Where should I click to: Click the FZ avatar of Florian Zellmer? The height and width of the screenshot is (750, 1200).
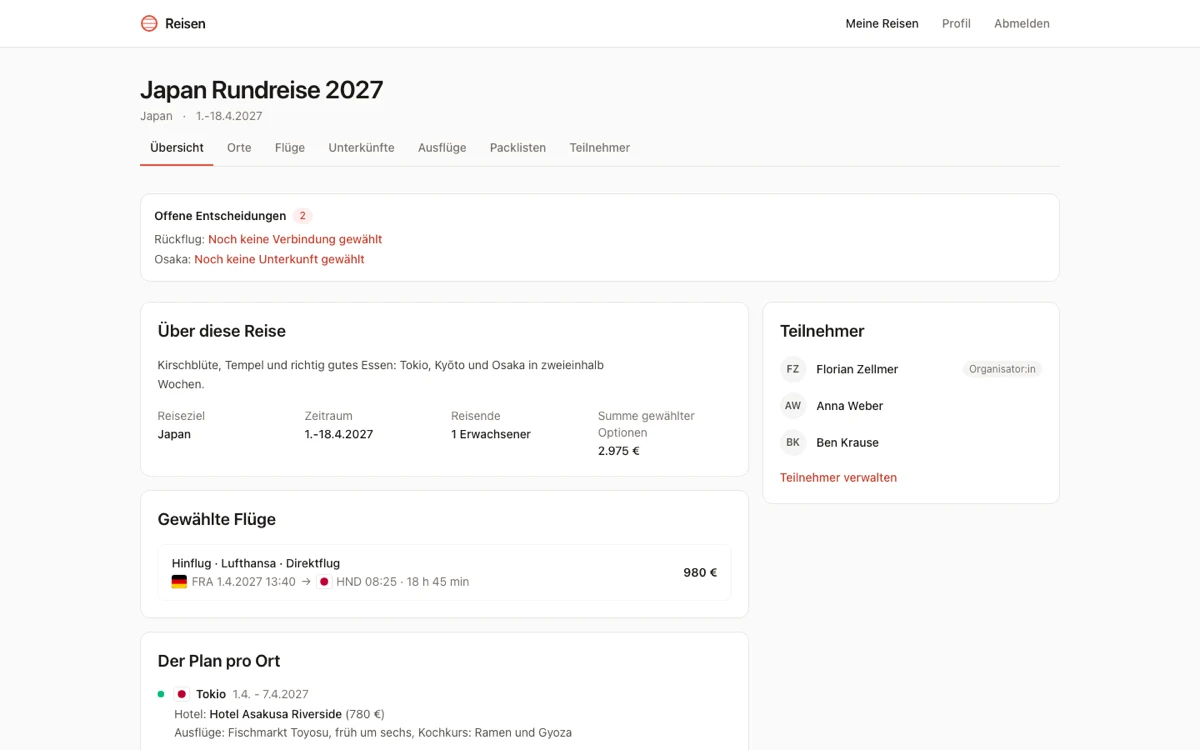click(x=793, y=369)
